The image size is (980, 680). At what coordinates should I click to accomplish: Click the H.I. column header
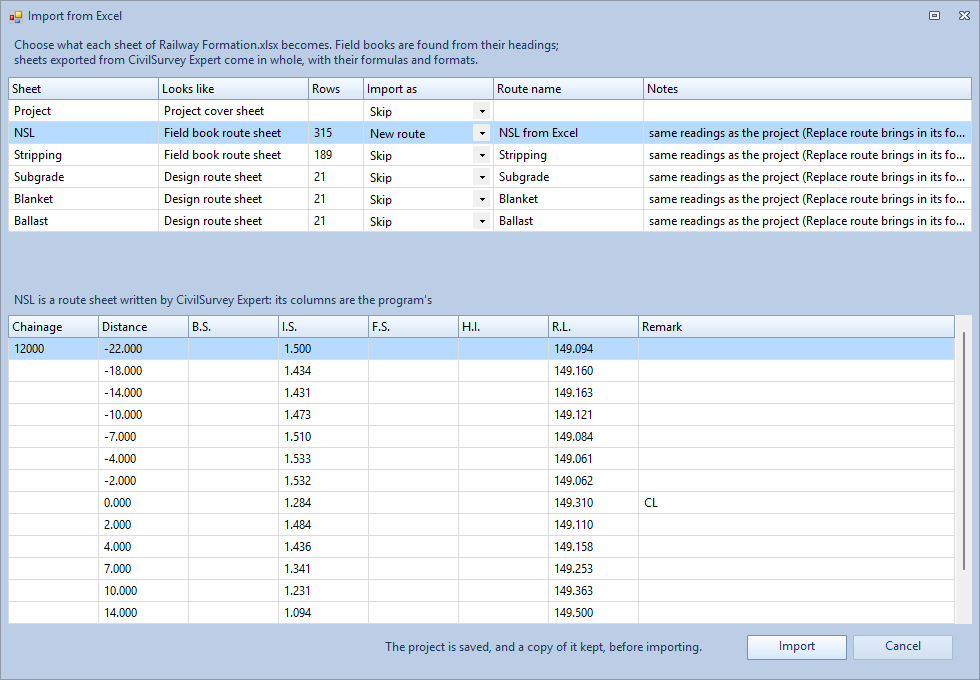pyautogui.click(x=503, y=327)
